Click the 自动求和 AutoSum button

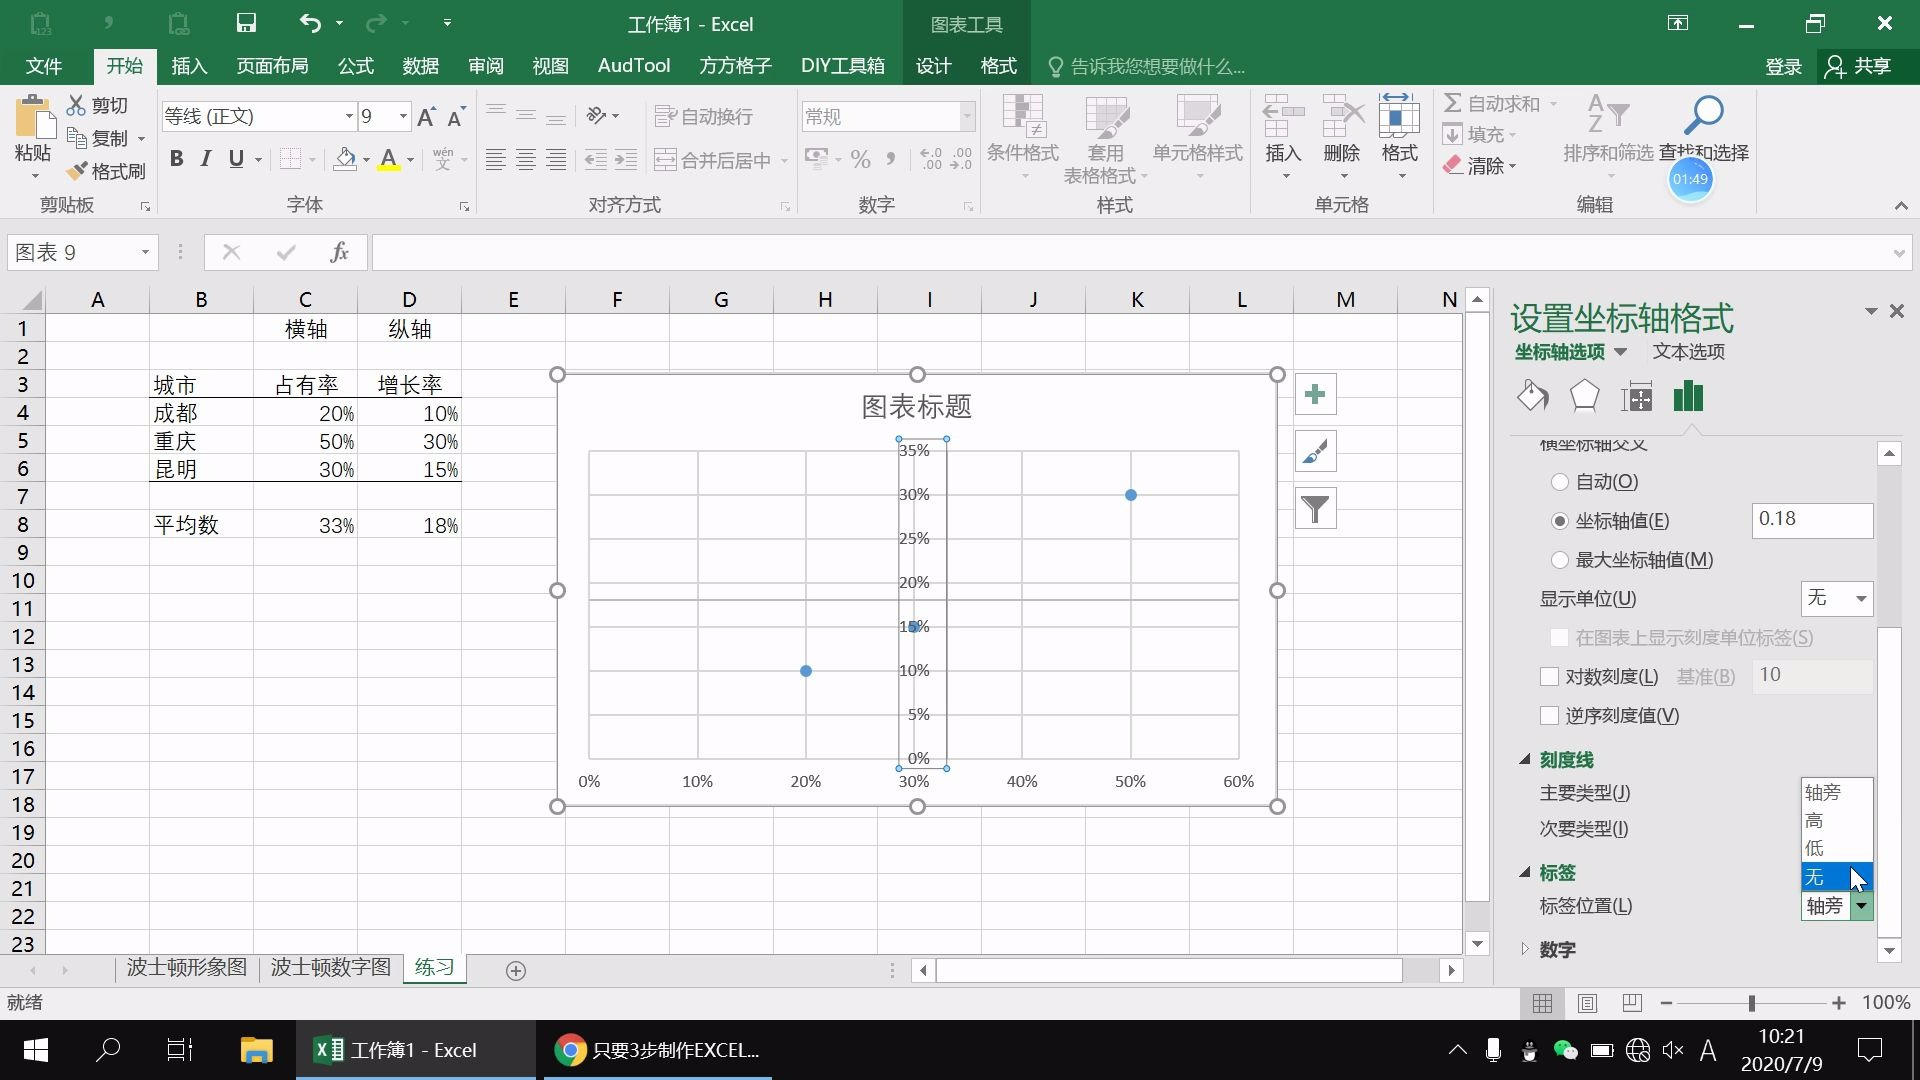click(1491, 104)
